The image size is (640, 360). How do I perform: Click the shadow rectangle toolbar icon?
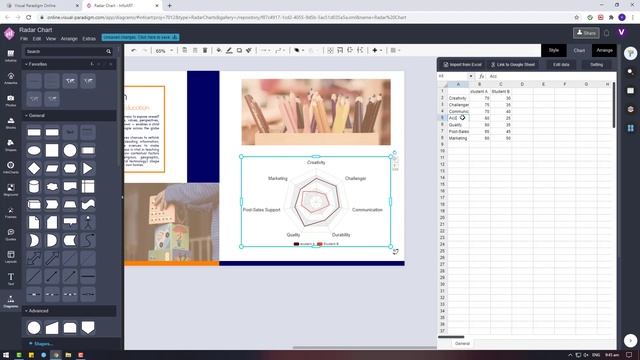[x=239, y=50]
